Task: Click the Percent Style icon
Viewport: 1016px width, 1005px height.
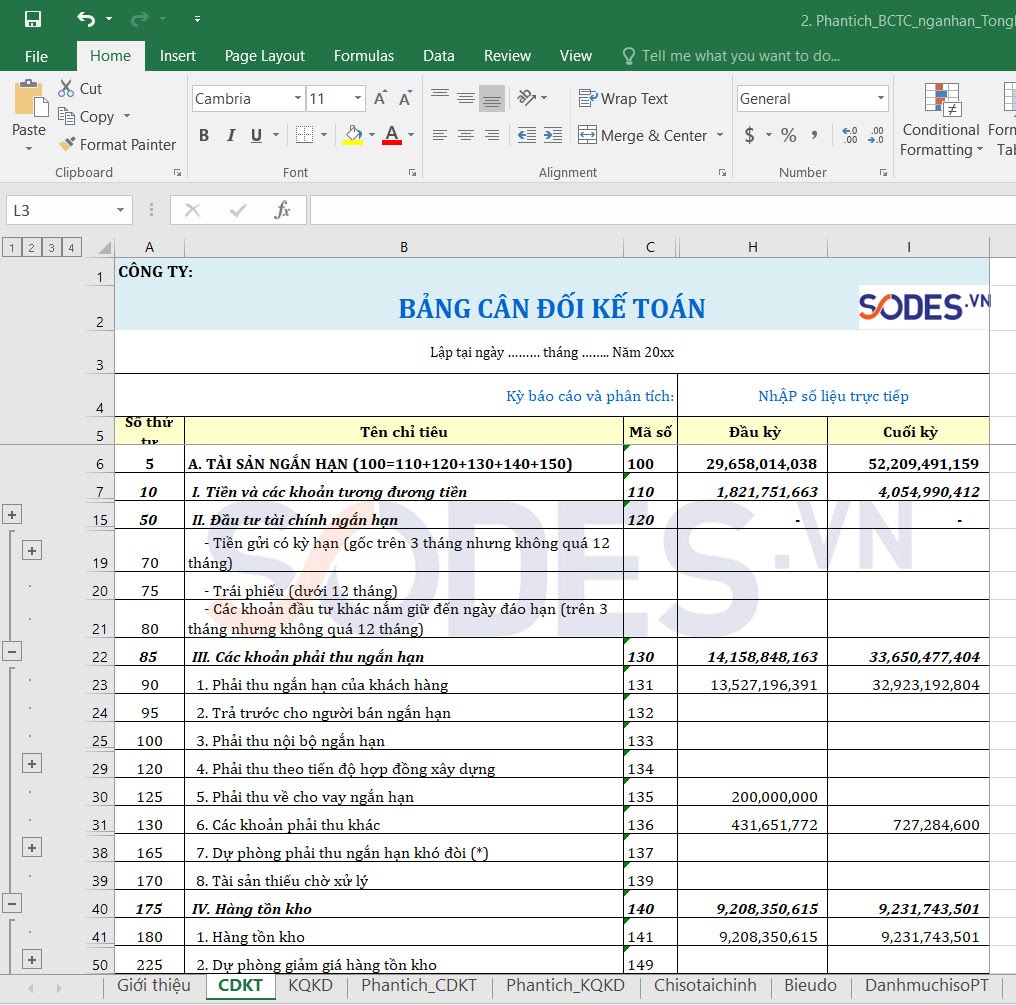Action: tap(789, 135)
